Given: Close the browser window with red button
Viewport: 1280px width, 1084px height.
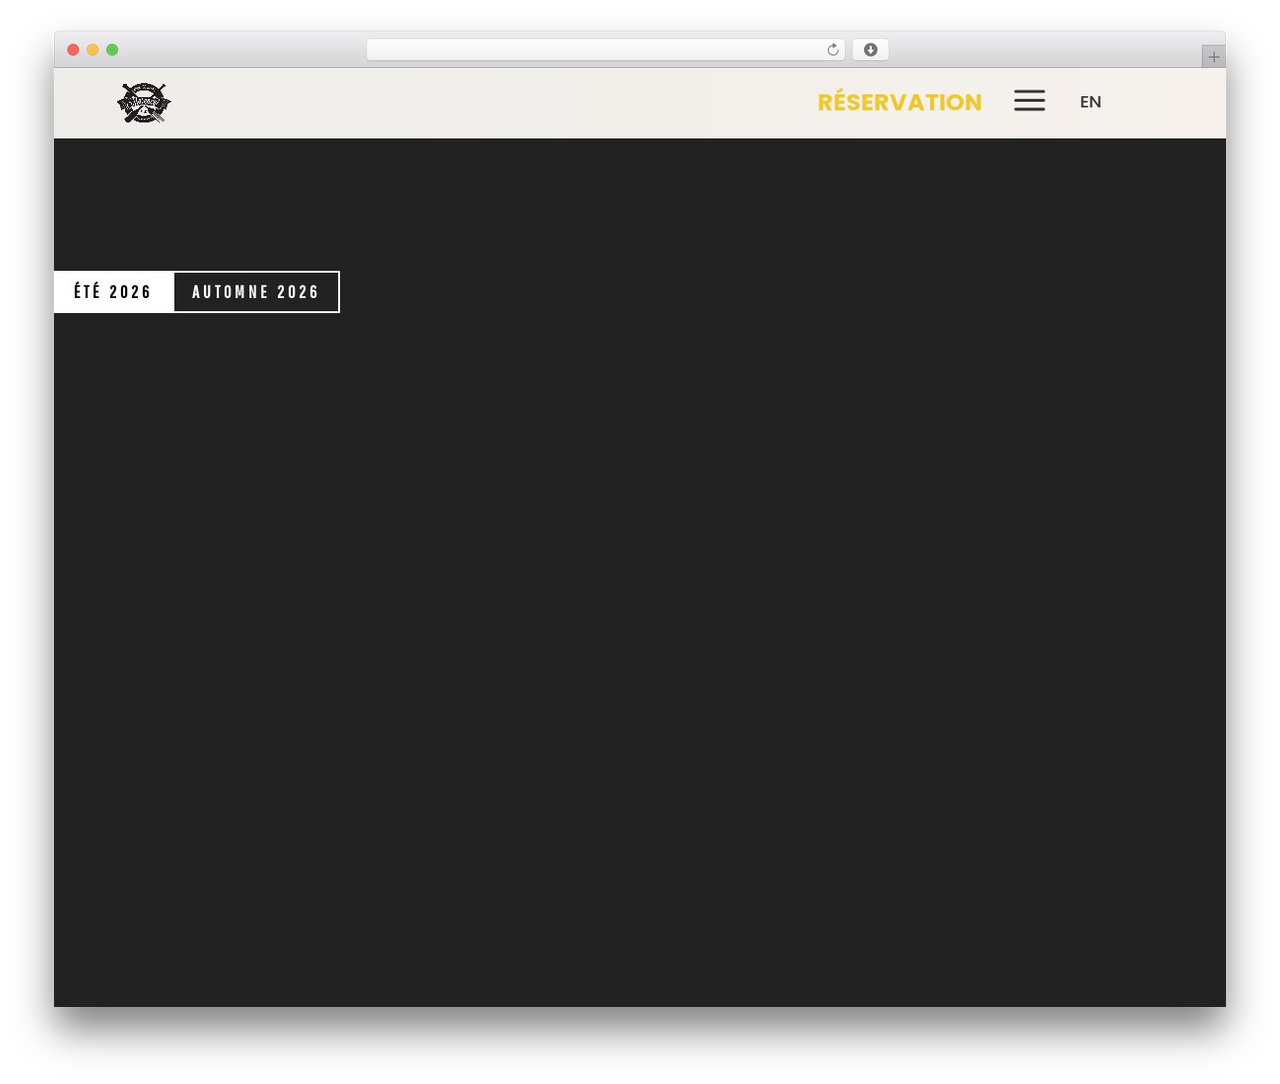Looking at the screenshot, I should [x=73, y=50].
